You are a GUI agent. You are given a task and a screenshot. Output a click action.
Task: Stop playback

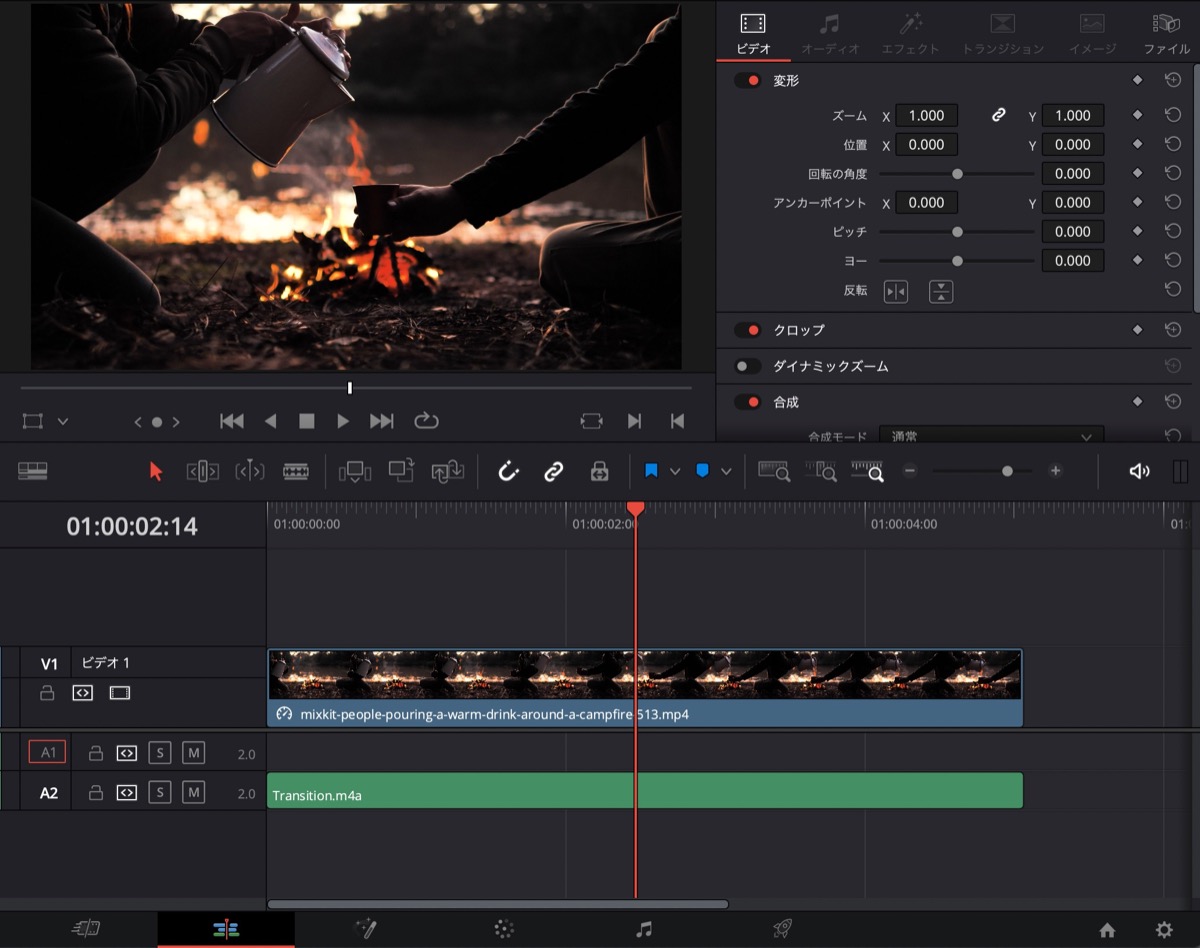click(x=307, y=421)
